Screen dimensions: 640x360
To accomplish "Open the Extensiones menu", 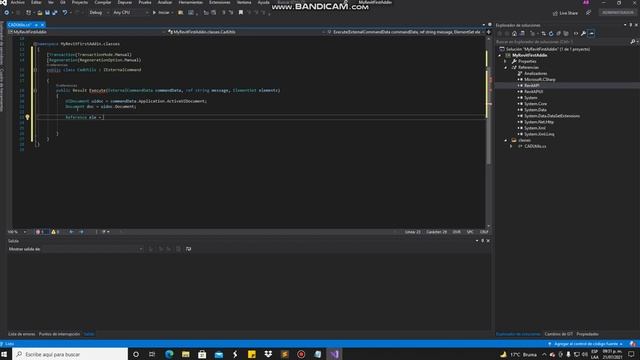I will coord(220,2).
